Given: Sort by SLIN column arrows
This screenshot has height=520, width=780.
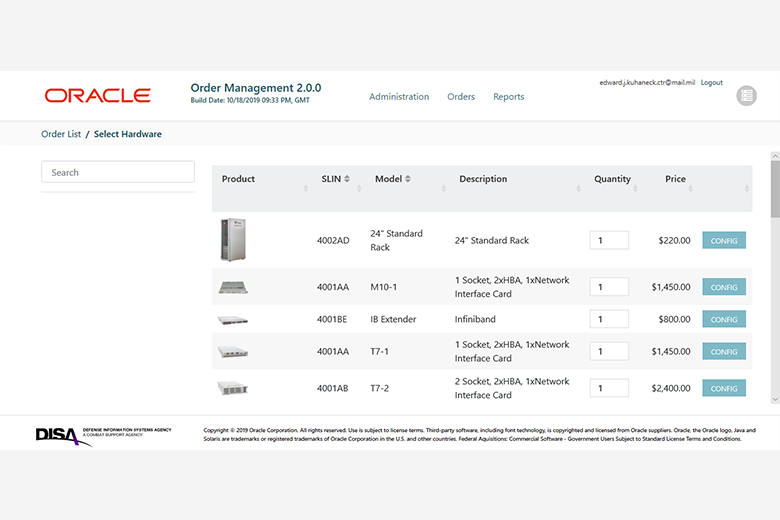Looking at the screenshot, I should point(347,179).
